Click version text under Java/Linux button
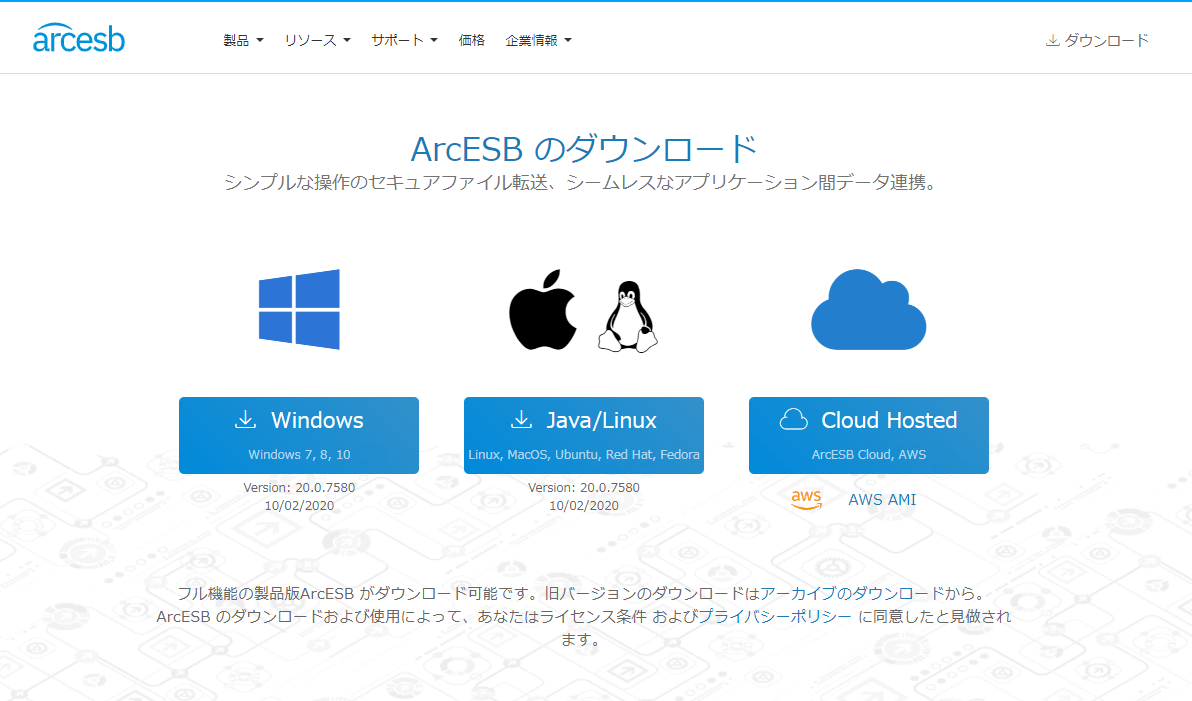Viewport: 1192px width, 701px height. click(584, 487)
